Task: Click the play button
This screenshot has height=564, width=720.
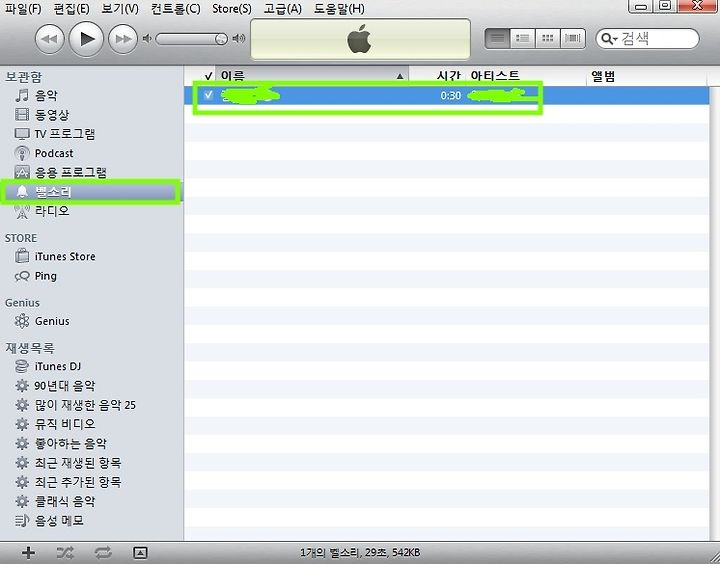Action: pos(86,39)
